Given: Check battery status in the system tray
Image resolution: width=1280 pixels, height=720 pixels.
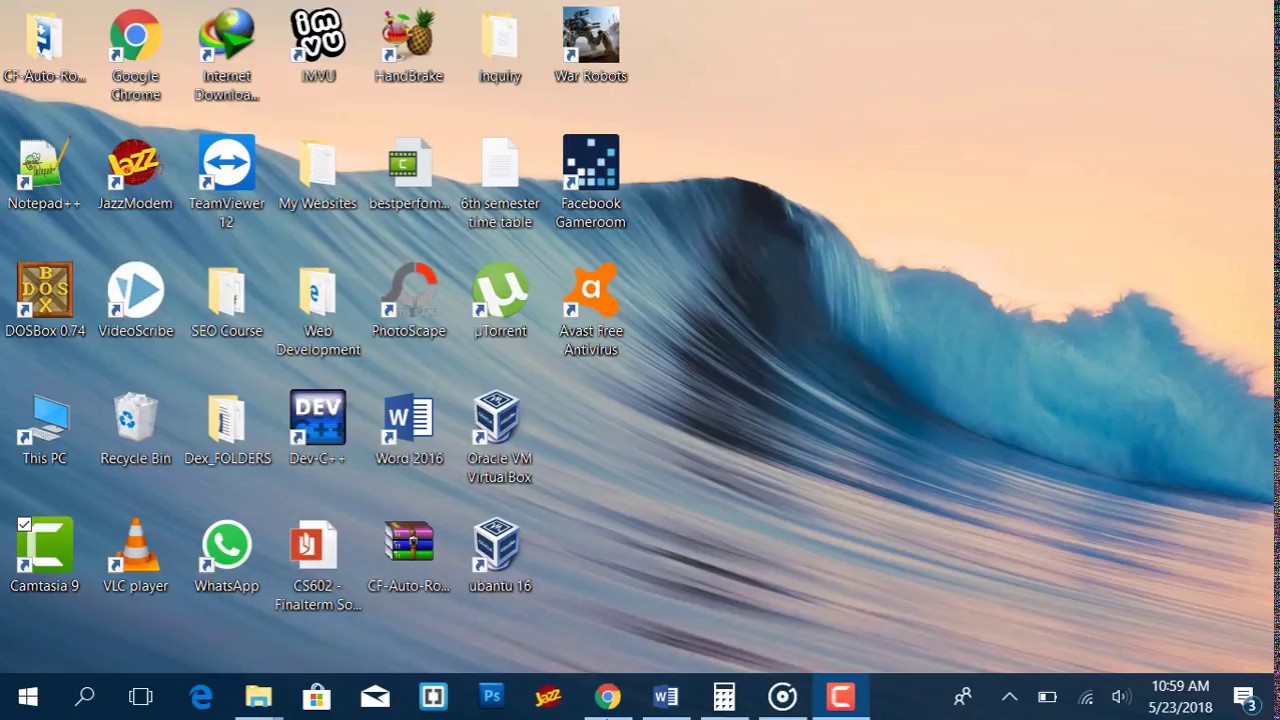Looking at the screenshot, I should point(1047,697).
